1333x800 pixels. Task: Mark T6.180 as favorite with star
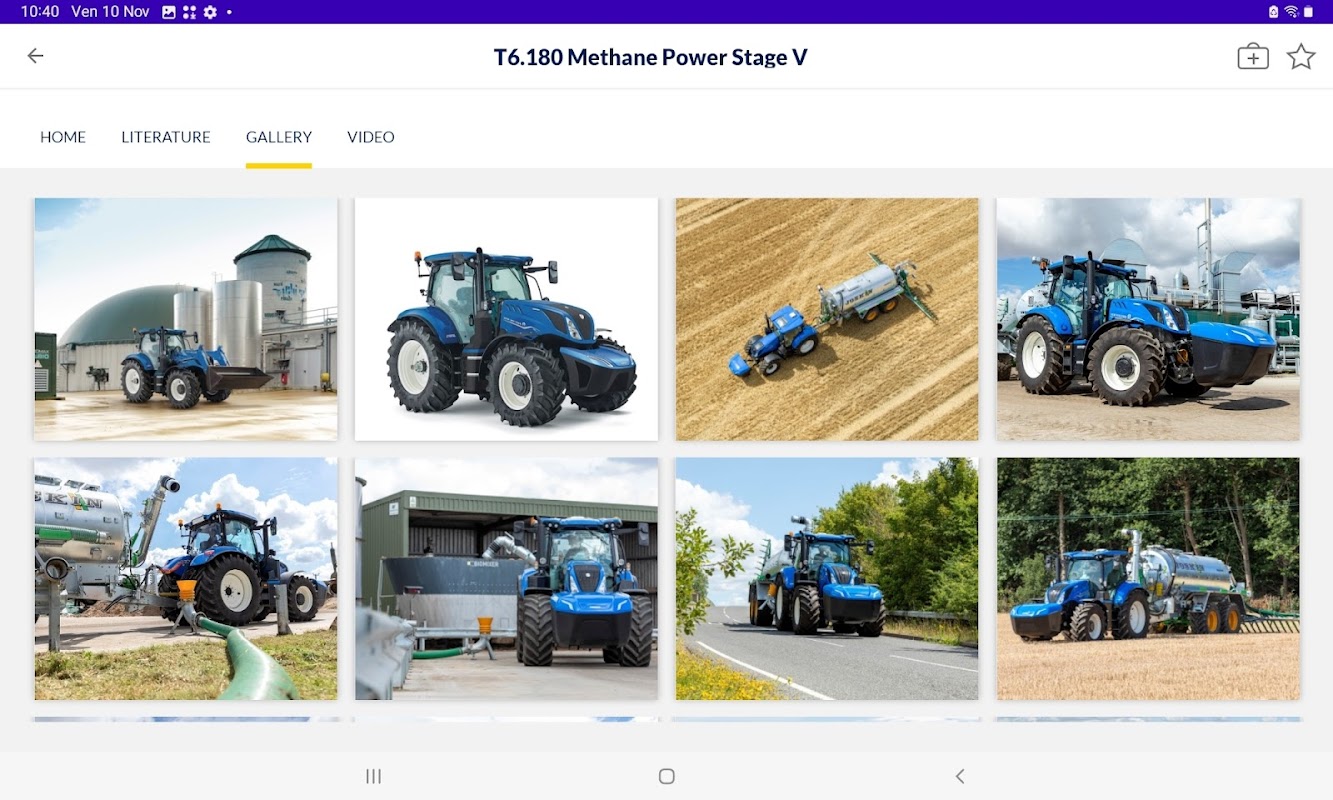tap(1300, 56)
